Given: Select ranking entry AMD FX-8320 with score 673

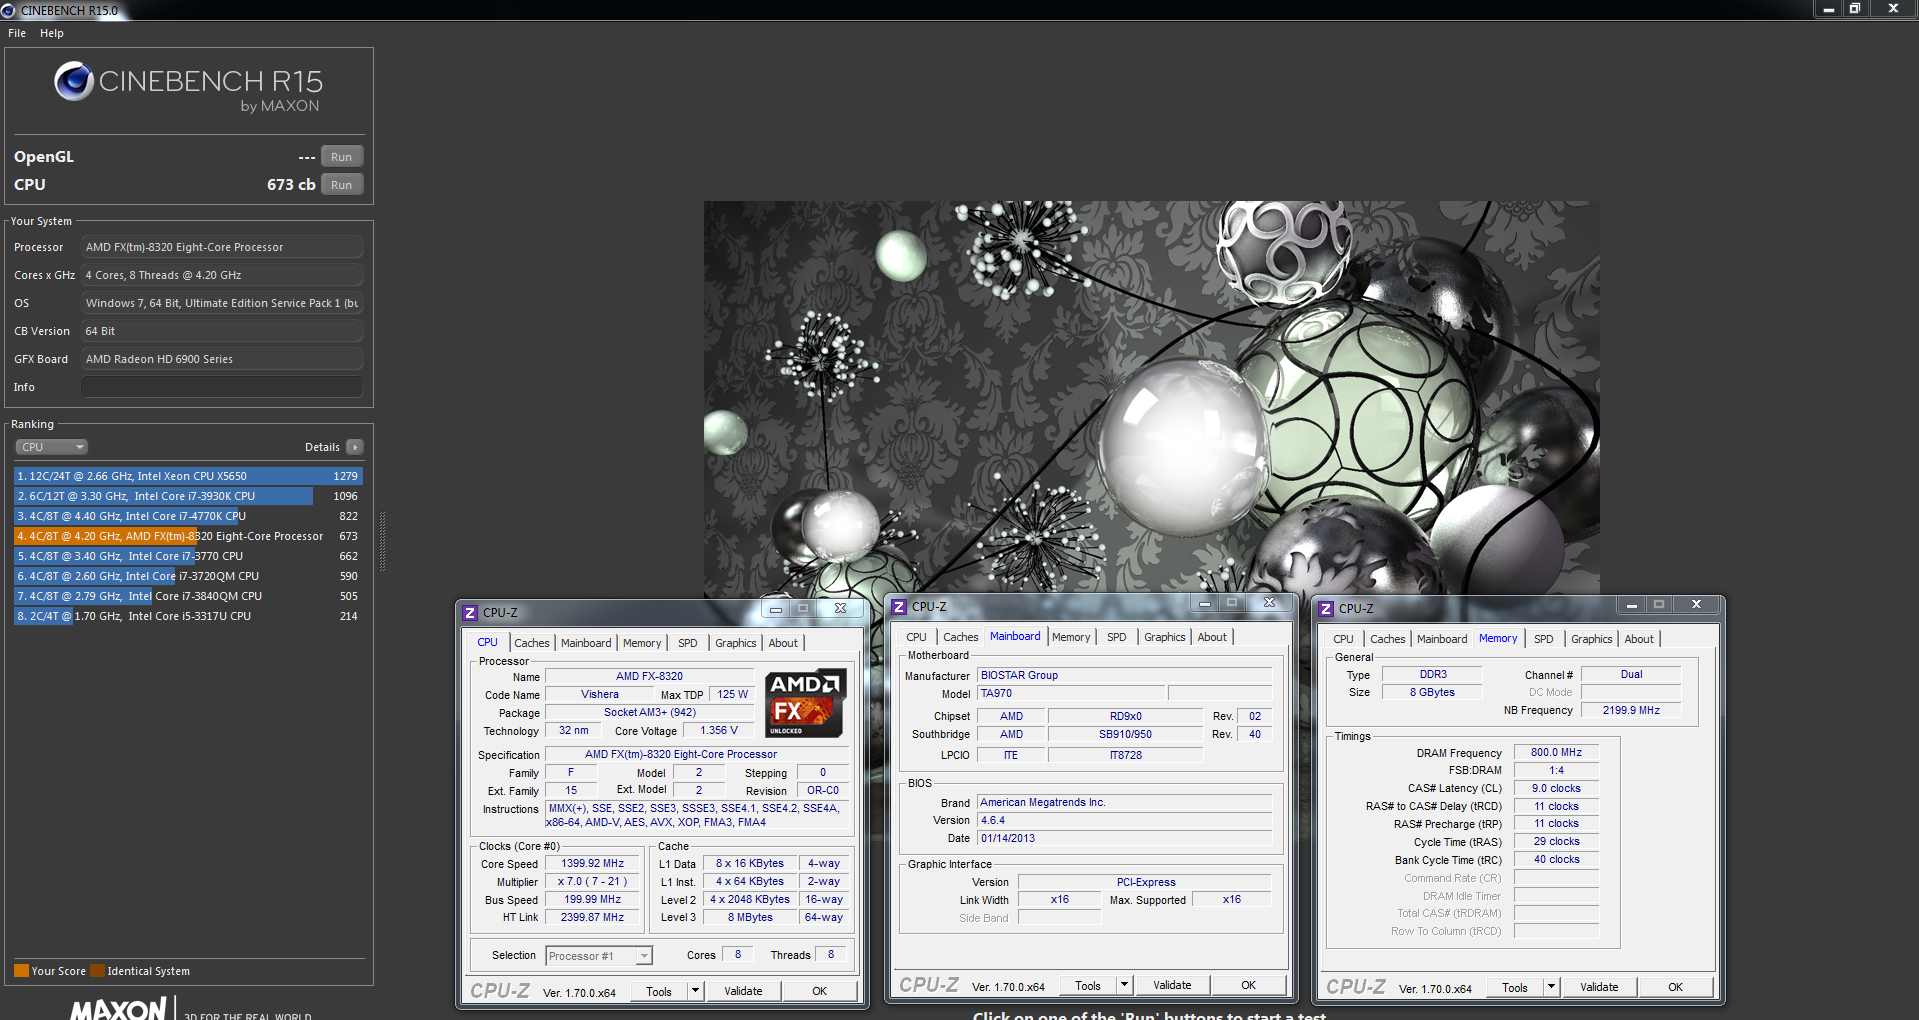Looking at the screenshot, I should tap(188, 536).
